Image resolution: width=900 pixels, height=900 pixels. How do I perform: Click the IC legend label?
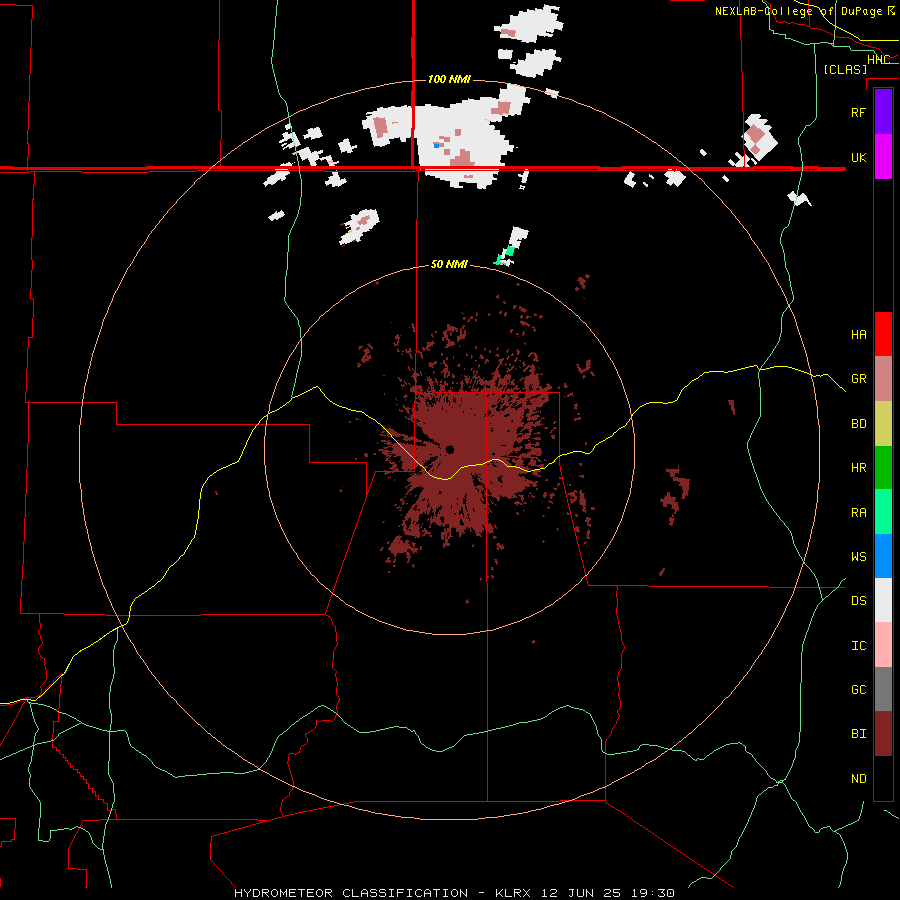pos(858,645)
